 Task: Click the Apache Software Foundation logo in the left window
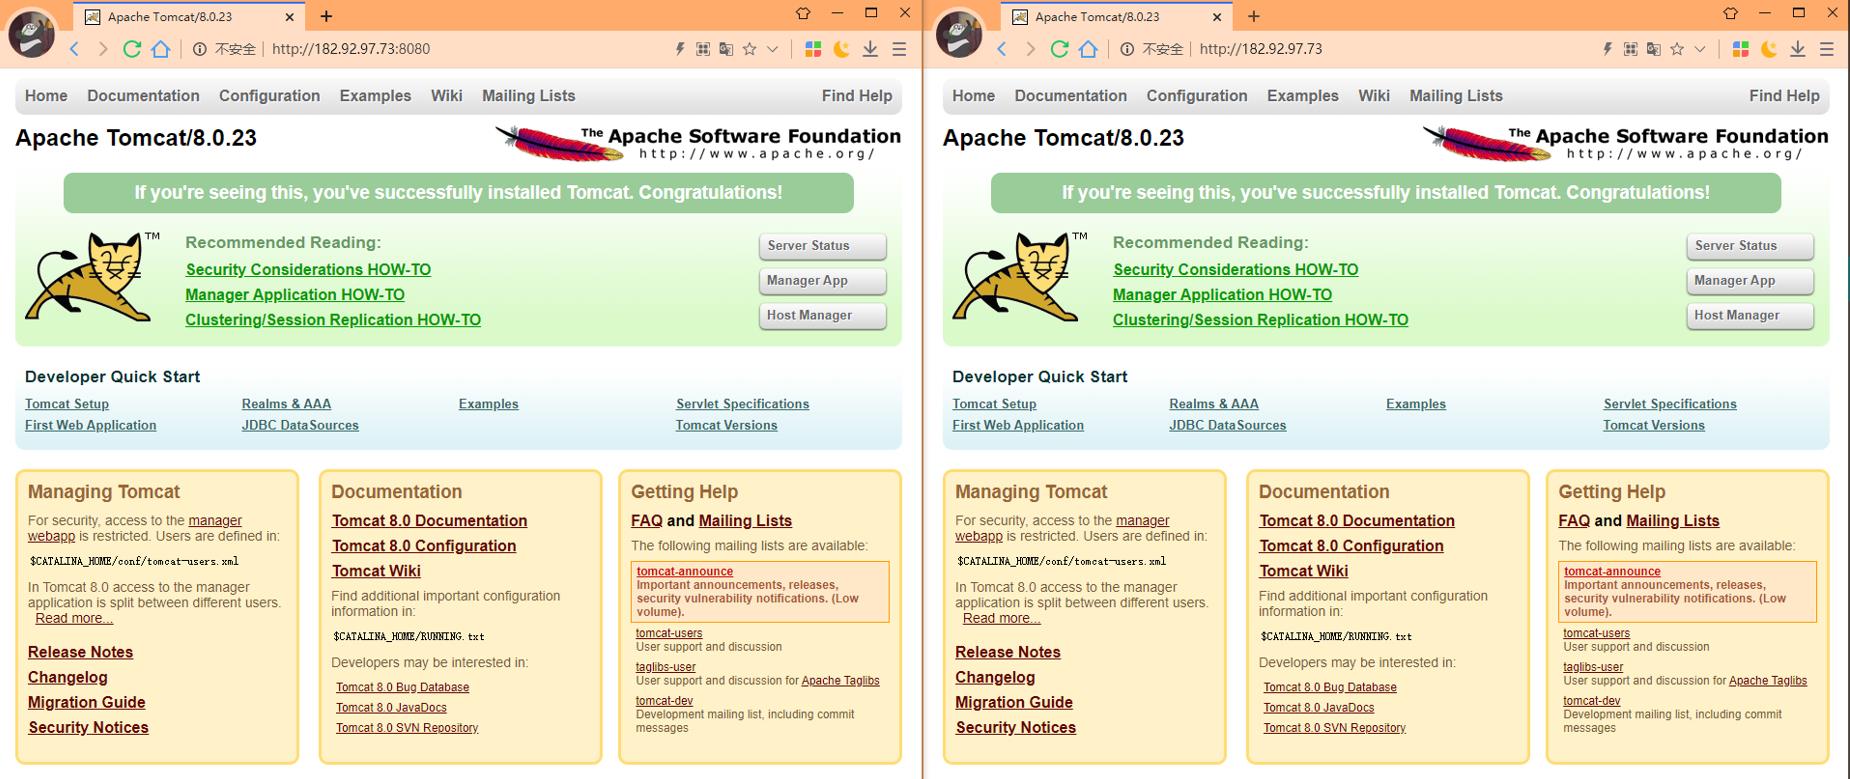click(x=698, y=143)
